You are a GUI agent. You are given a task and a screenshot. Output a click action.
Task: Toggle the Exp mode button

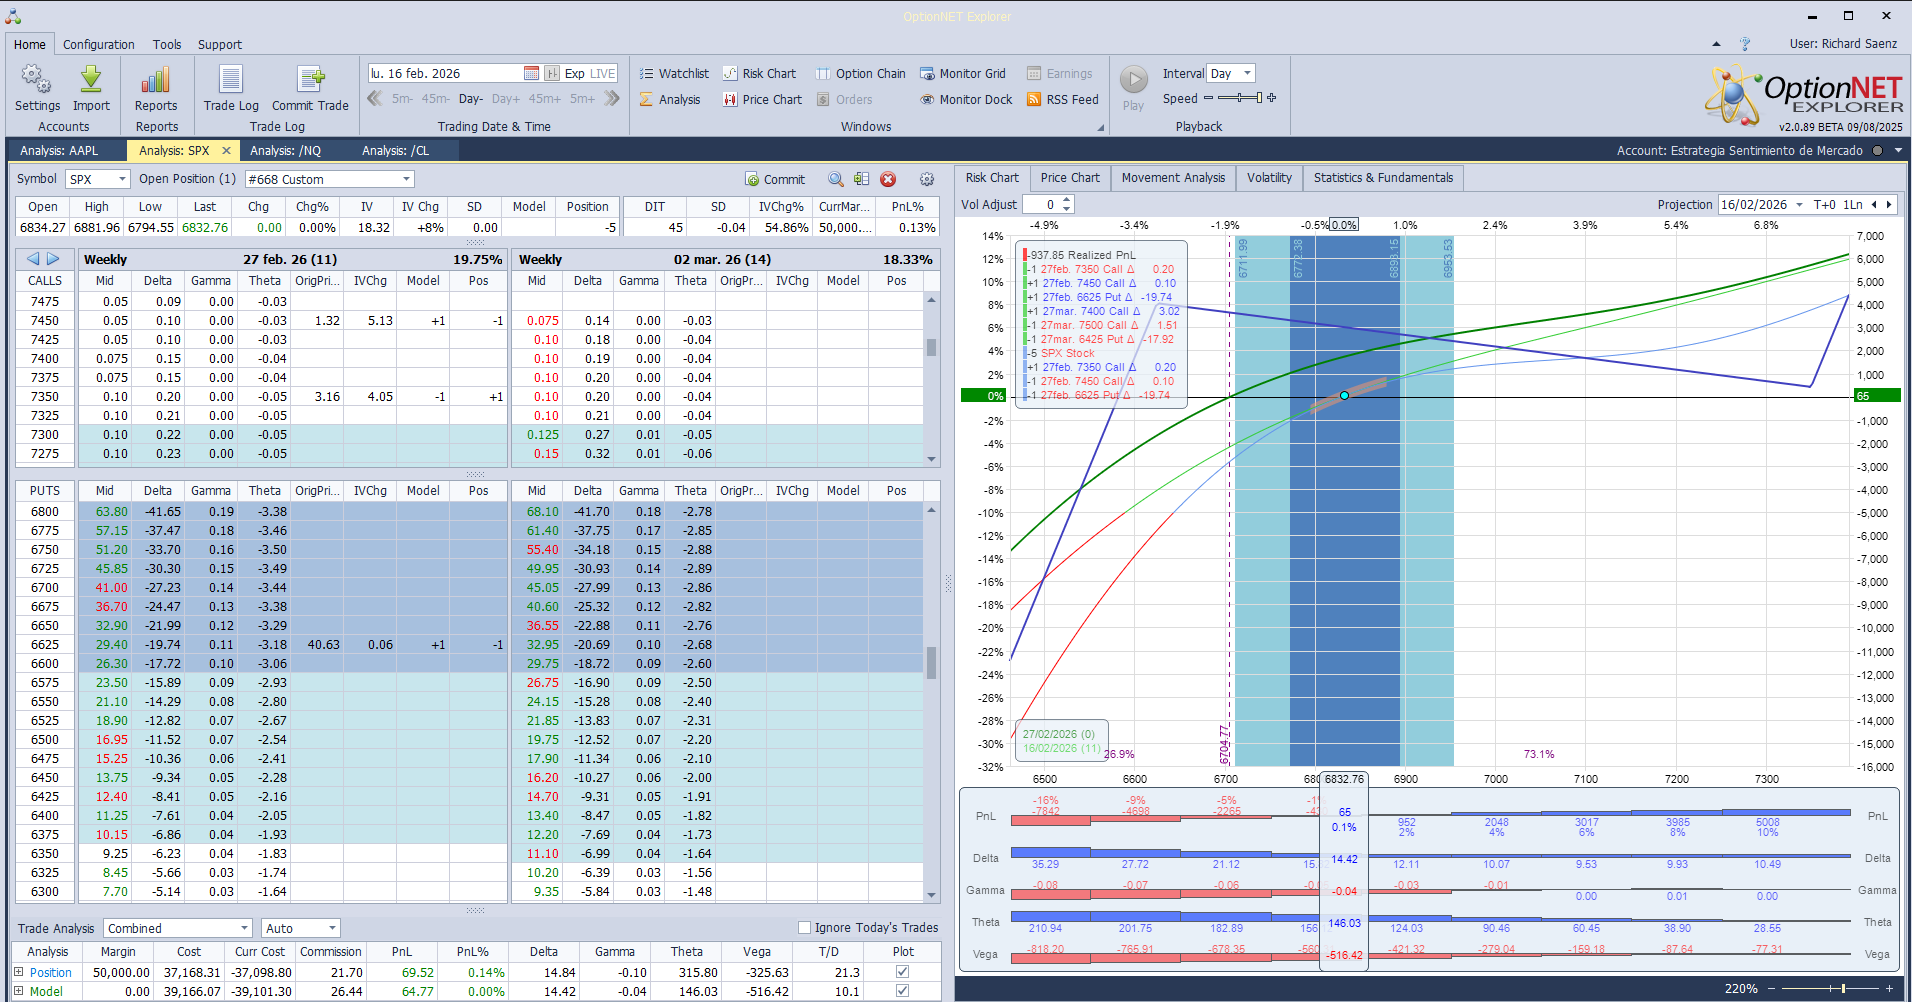tap(575, 73)
